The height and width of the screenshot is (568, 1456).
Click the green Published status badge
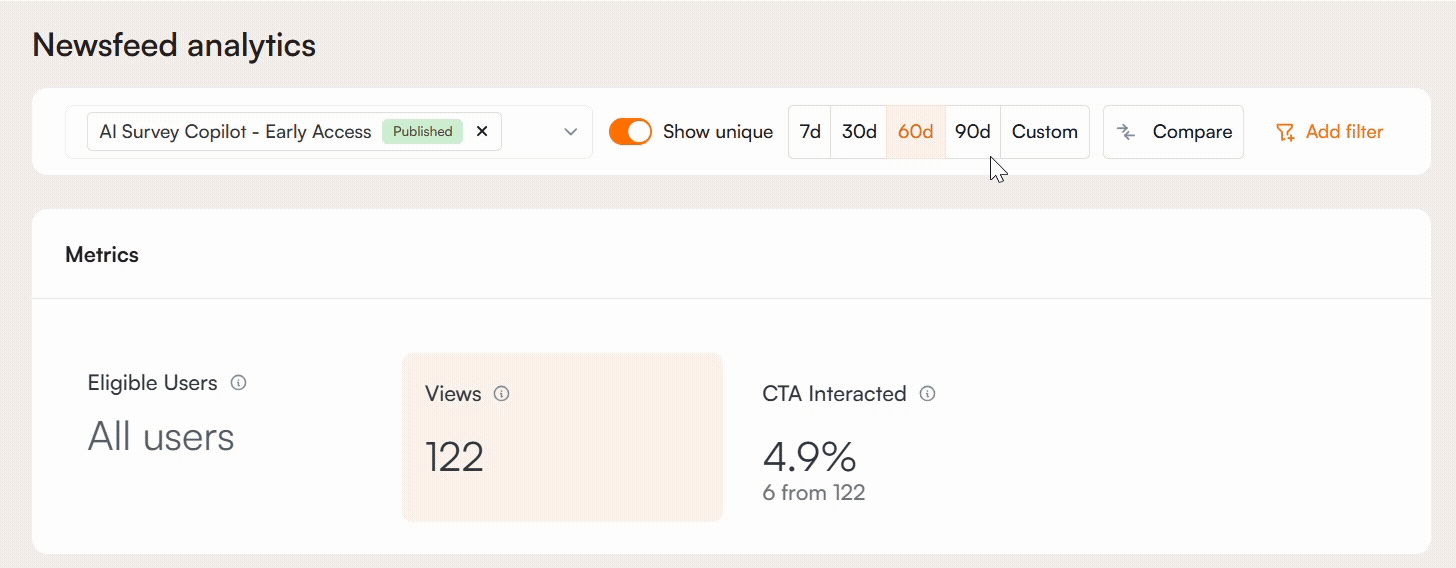coord(422,132)
